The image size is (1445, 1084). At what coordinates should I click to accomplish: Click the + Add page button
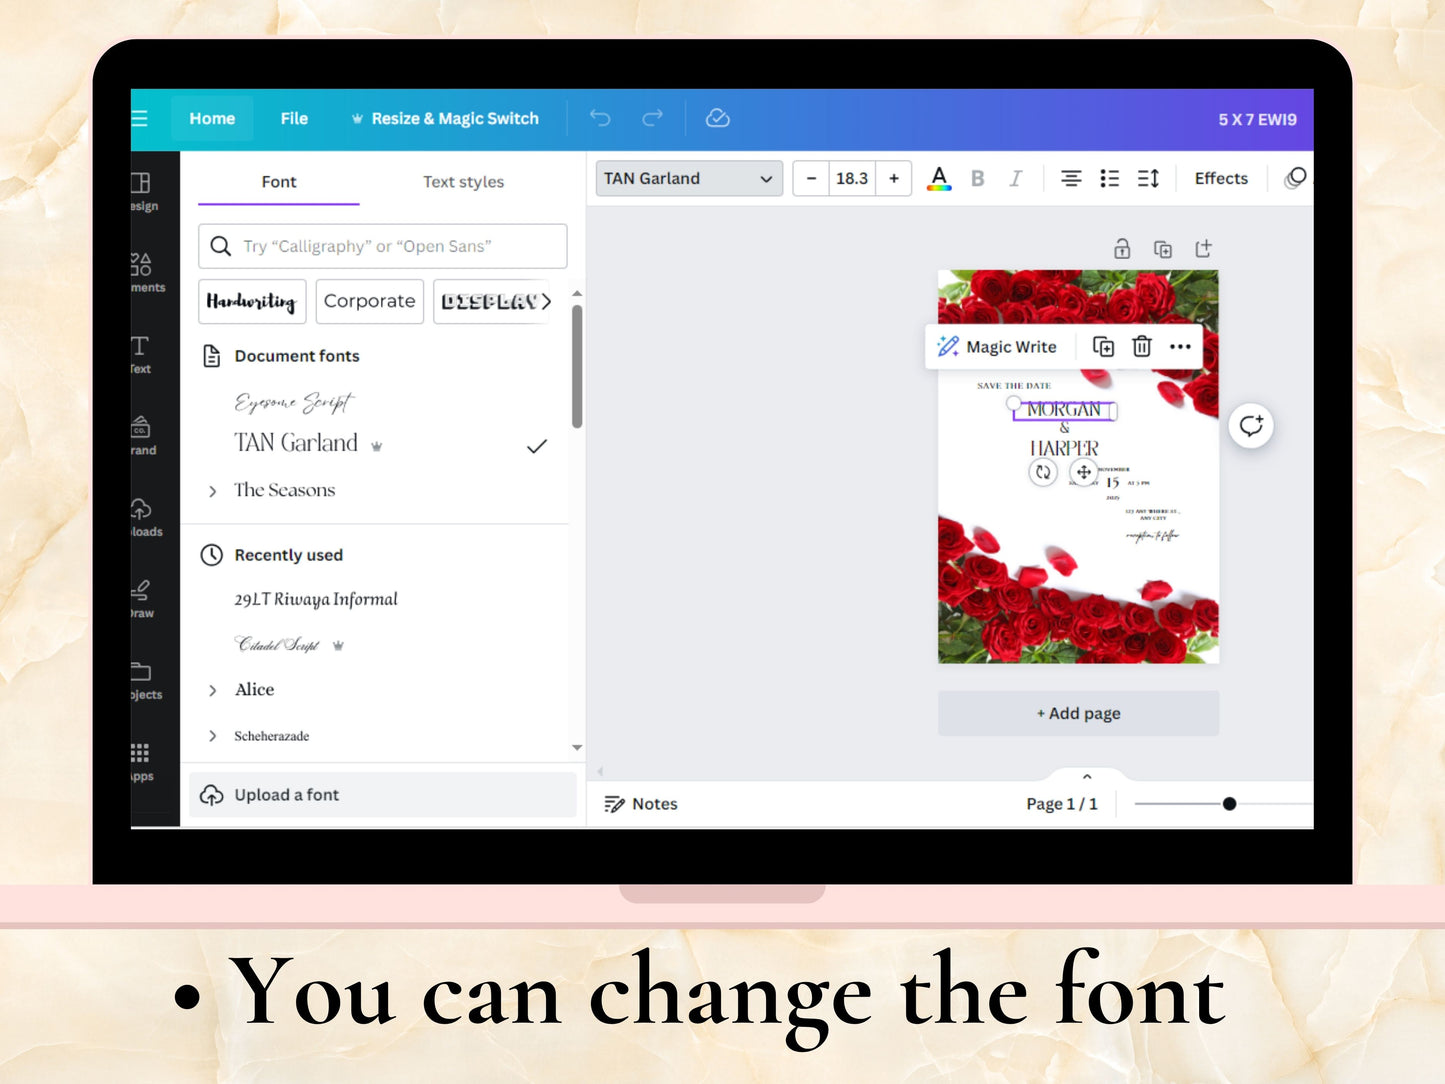pos(1078,713)
